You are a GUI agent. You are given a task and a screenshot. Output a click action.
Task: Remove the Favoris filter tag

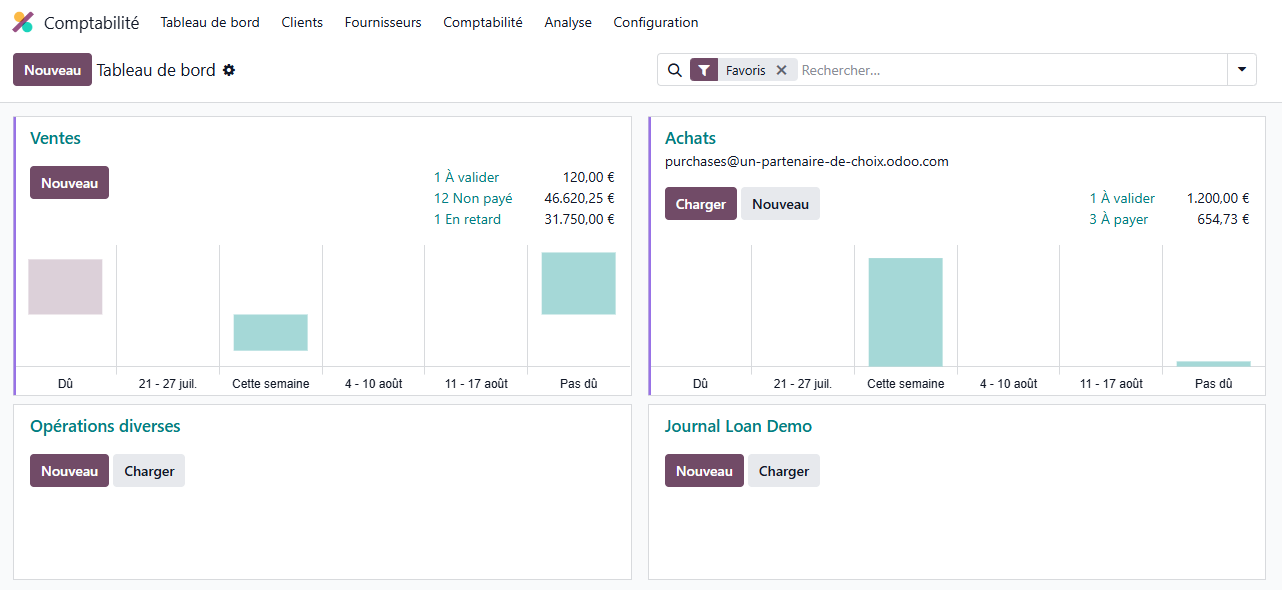coord(782,70)
